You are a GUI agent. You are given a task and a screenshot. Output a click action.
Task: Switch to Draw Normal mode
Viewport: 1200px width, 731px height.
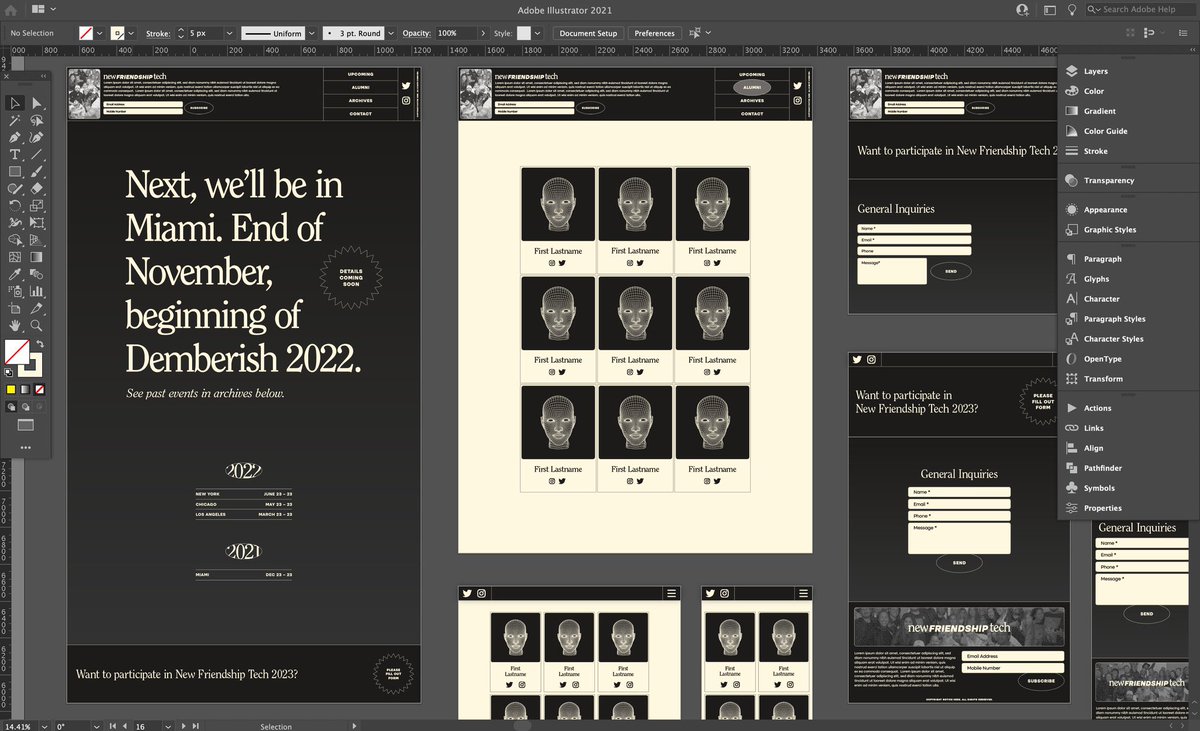tap(11, 407)
